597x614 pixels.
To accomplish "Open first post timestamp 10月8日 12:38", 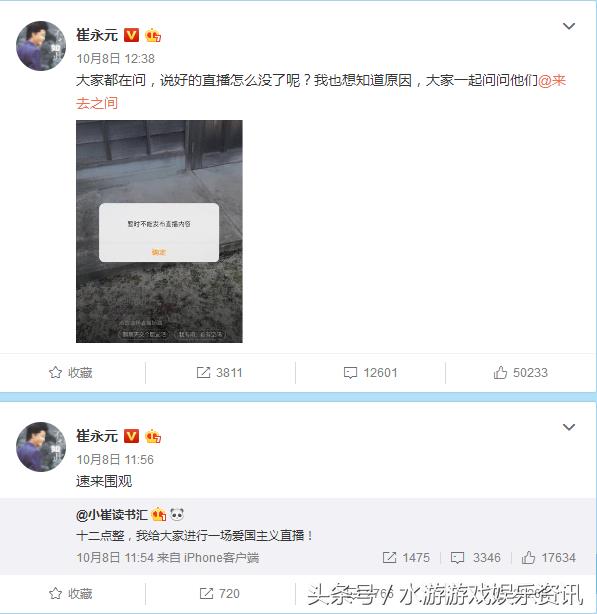I will 115,59.
